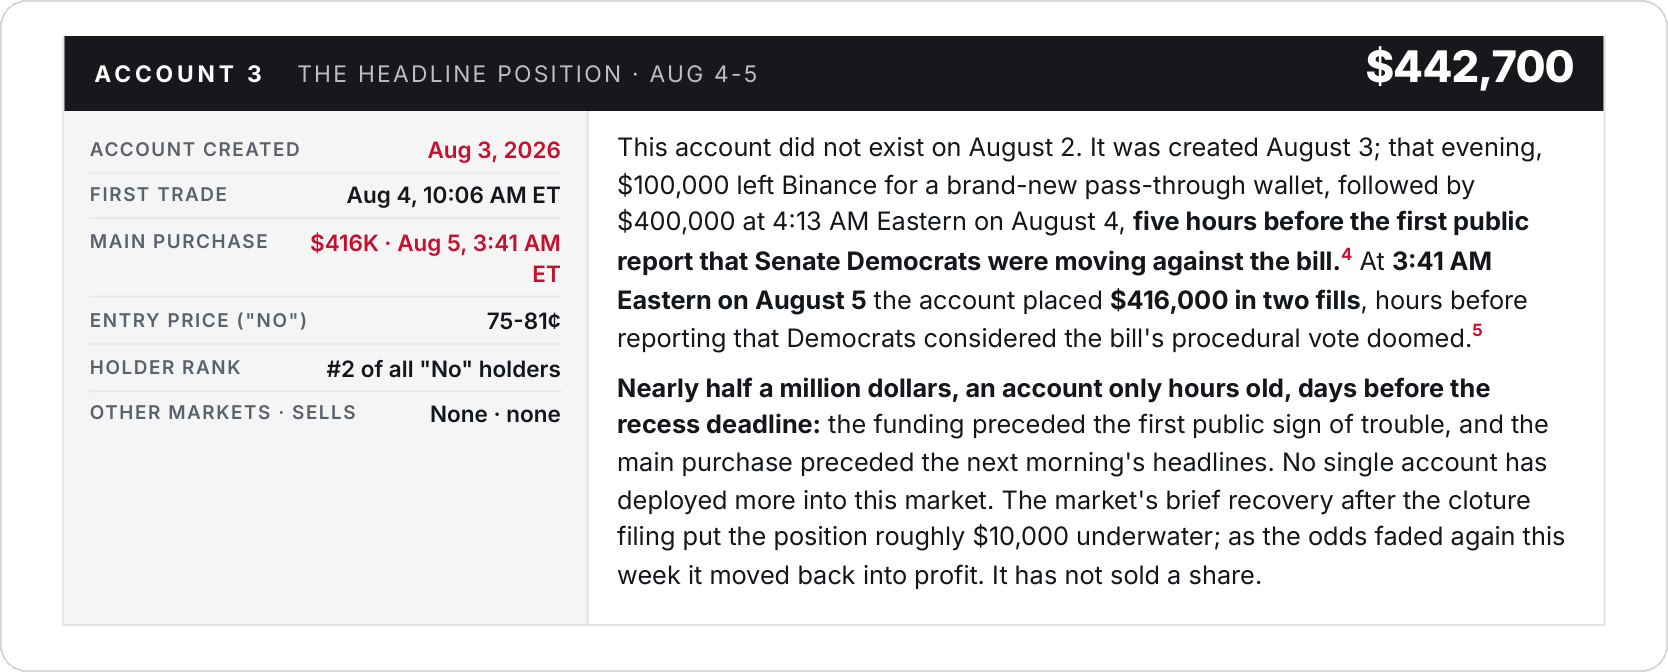The height and width of the screenshot is (672, 1668).
Task: Open footnote 4 reference link
Action: click(1346, 254)
